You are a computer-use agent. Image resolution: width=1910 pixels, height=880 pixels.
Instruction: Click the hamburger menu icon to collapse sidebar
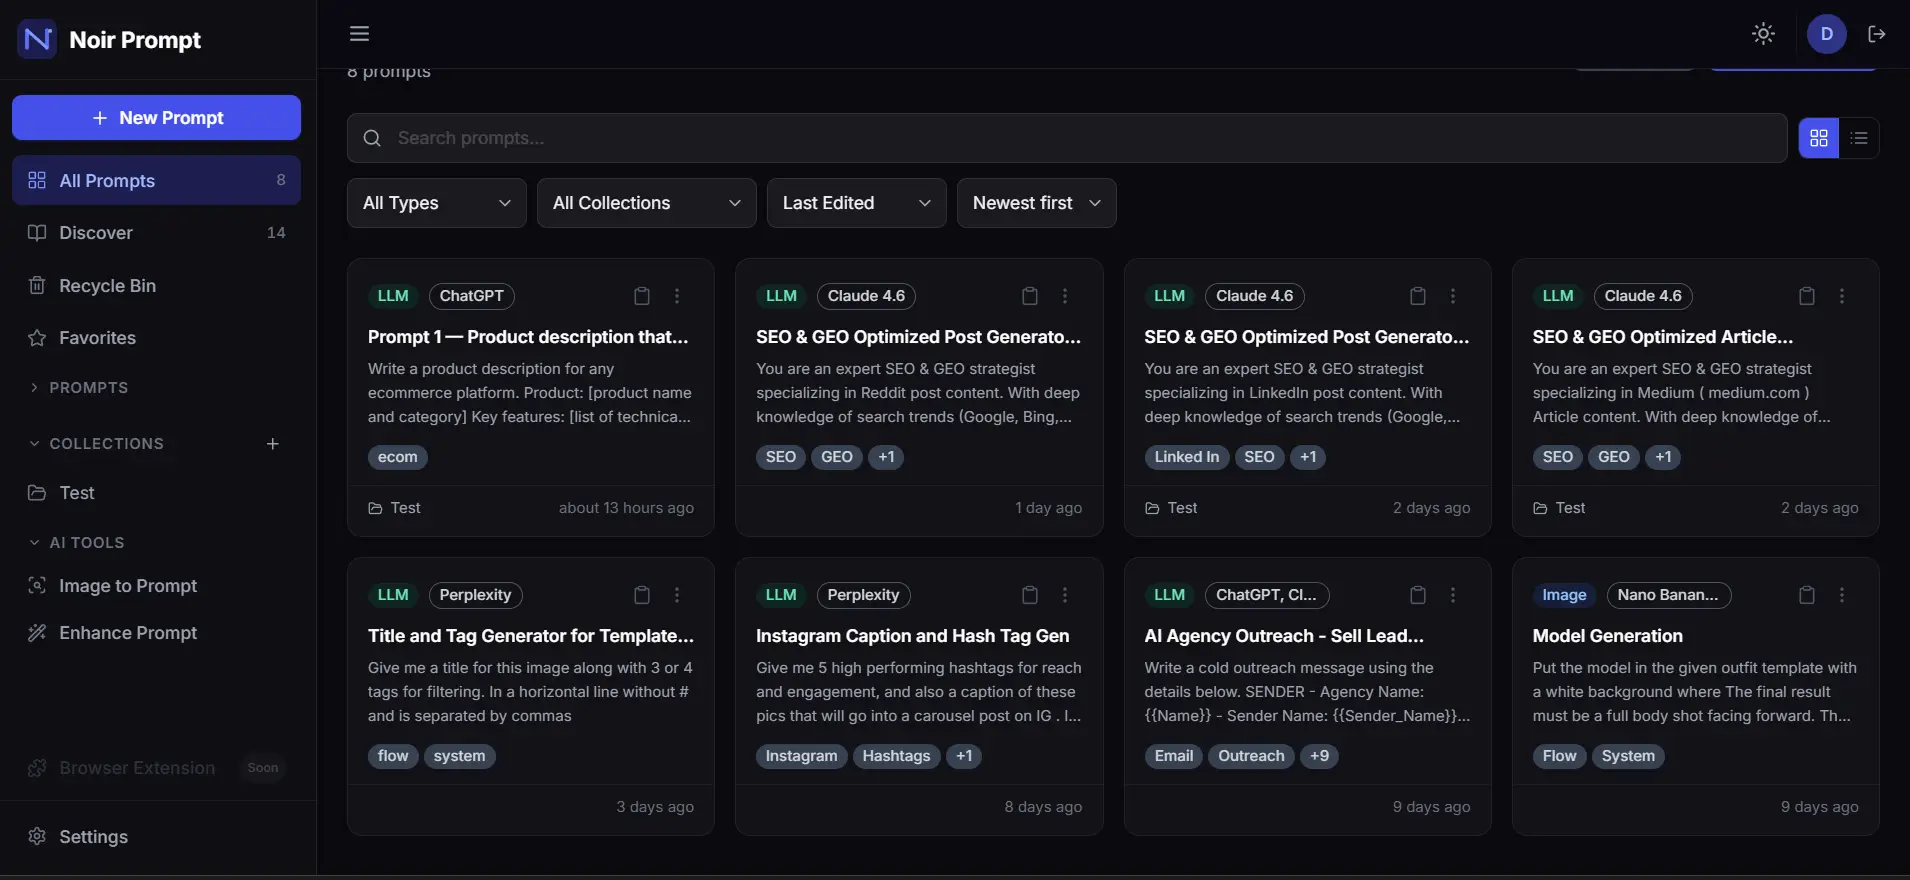(359, 34)
